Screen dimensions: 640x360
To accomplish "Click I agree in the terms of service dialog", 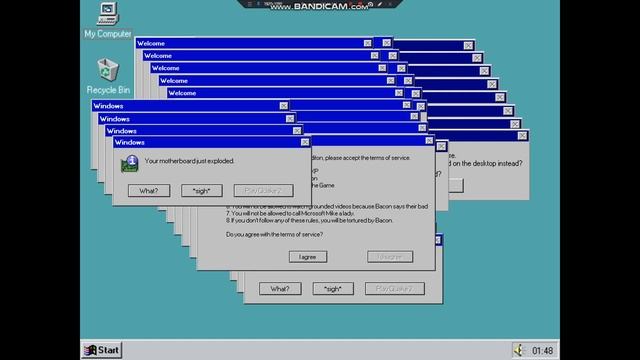I will coord(308,257).
